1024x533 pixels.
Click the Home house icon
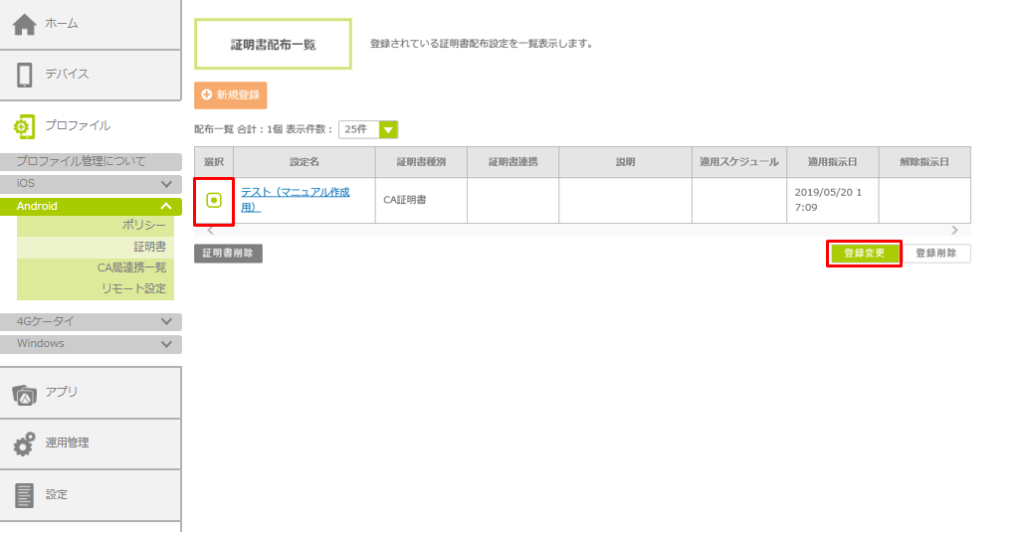(24, 23)
